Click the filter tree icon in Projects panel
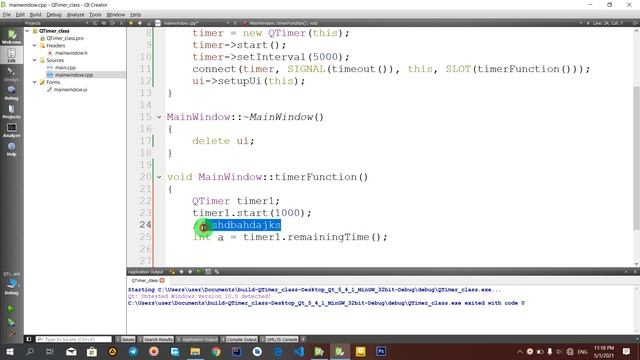This screenshot has width=640, height=360. tap(95, 23)
